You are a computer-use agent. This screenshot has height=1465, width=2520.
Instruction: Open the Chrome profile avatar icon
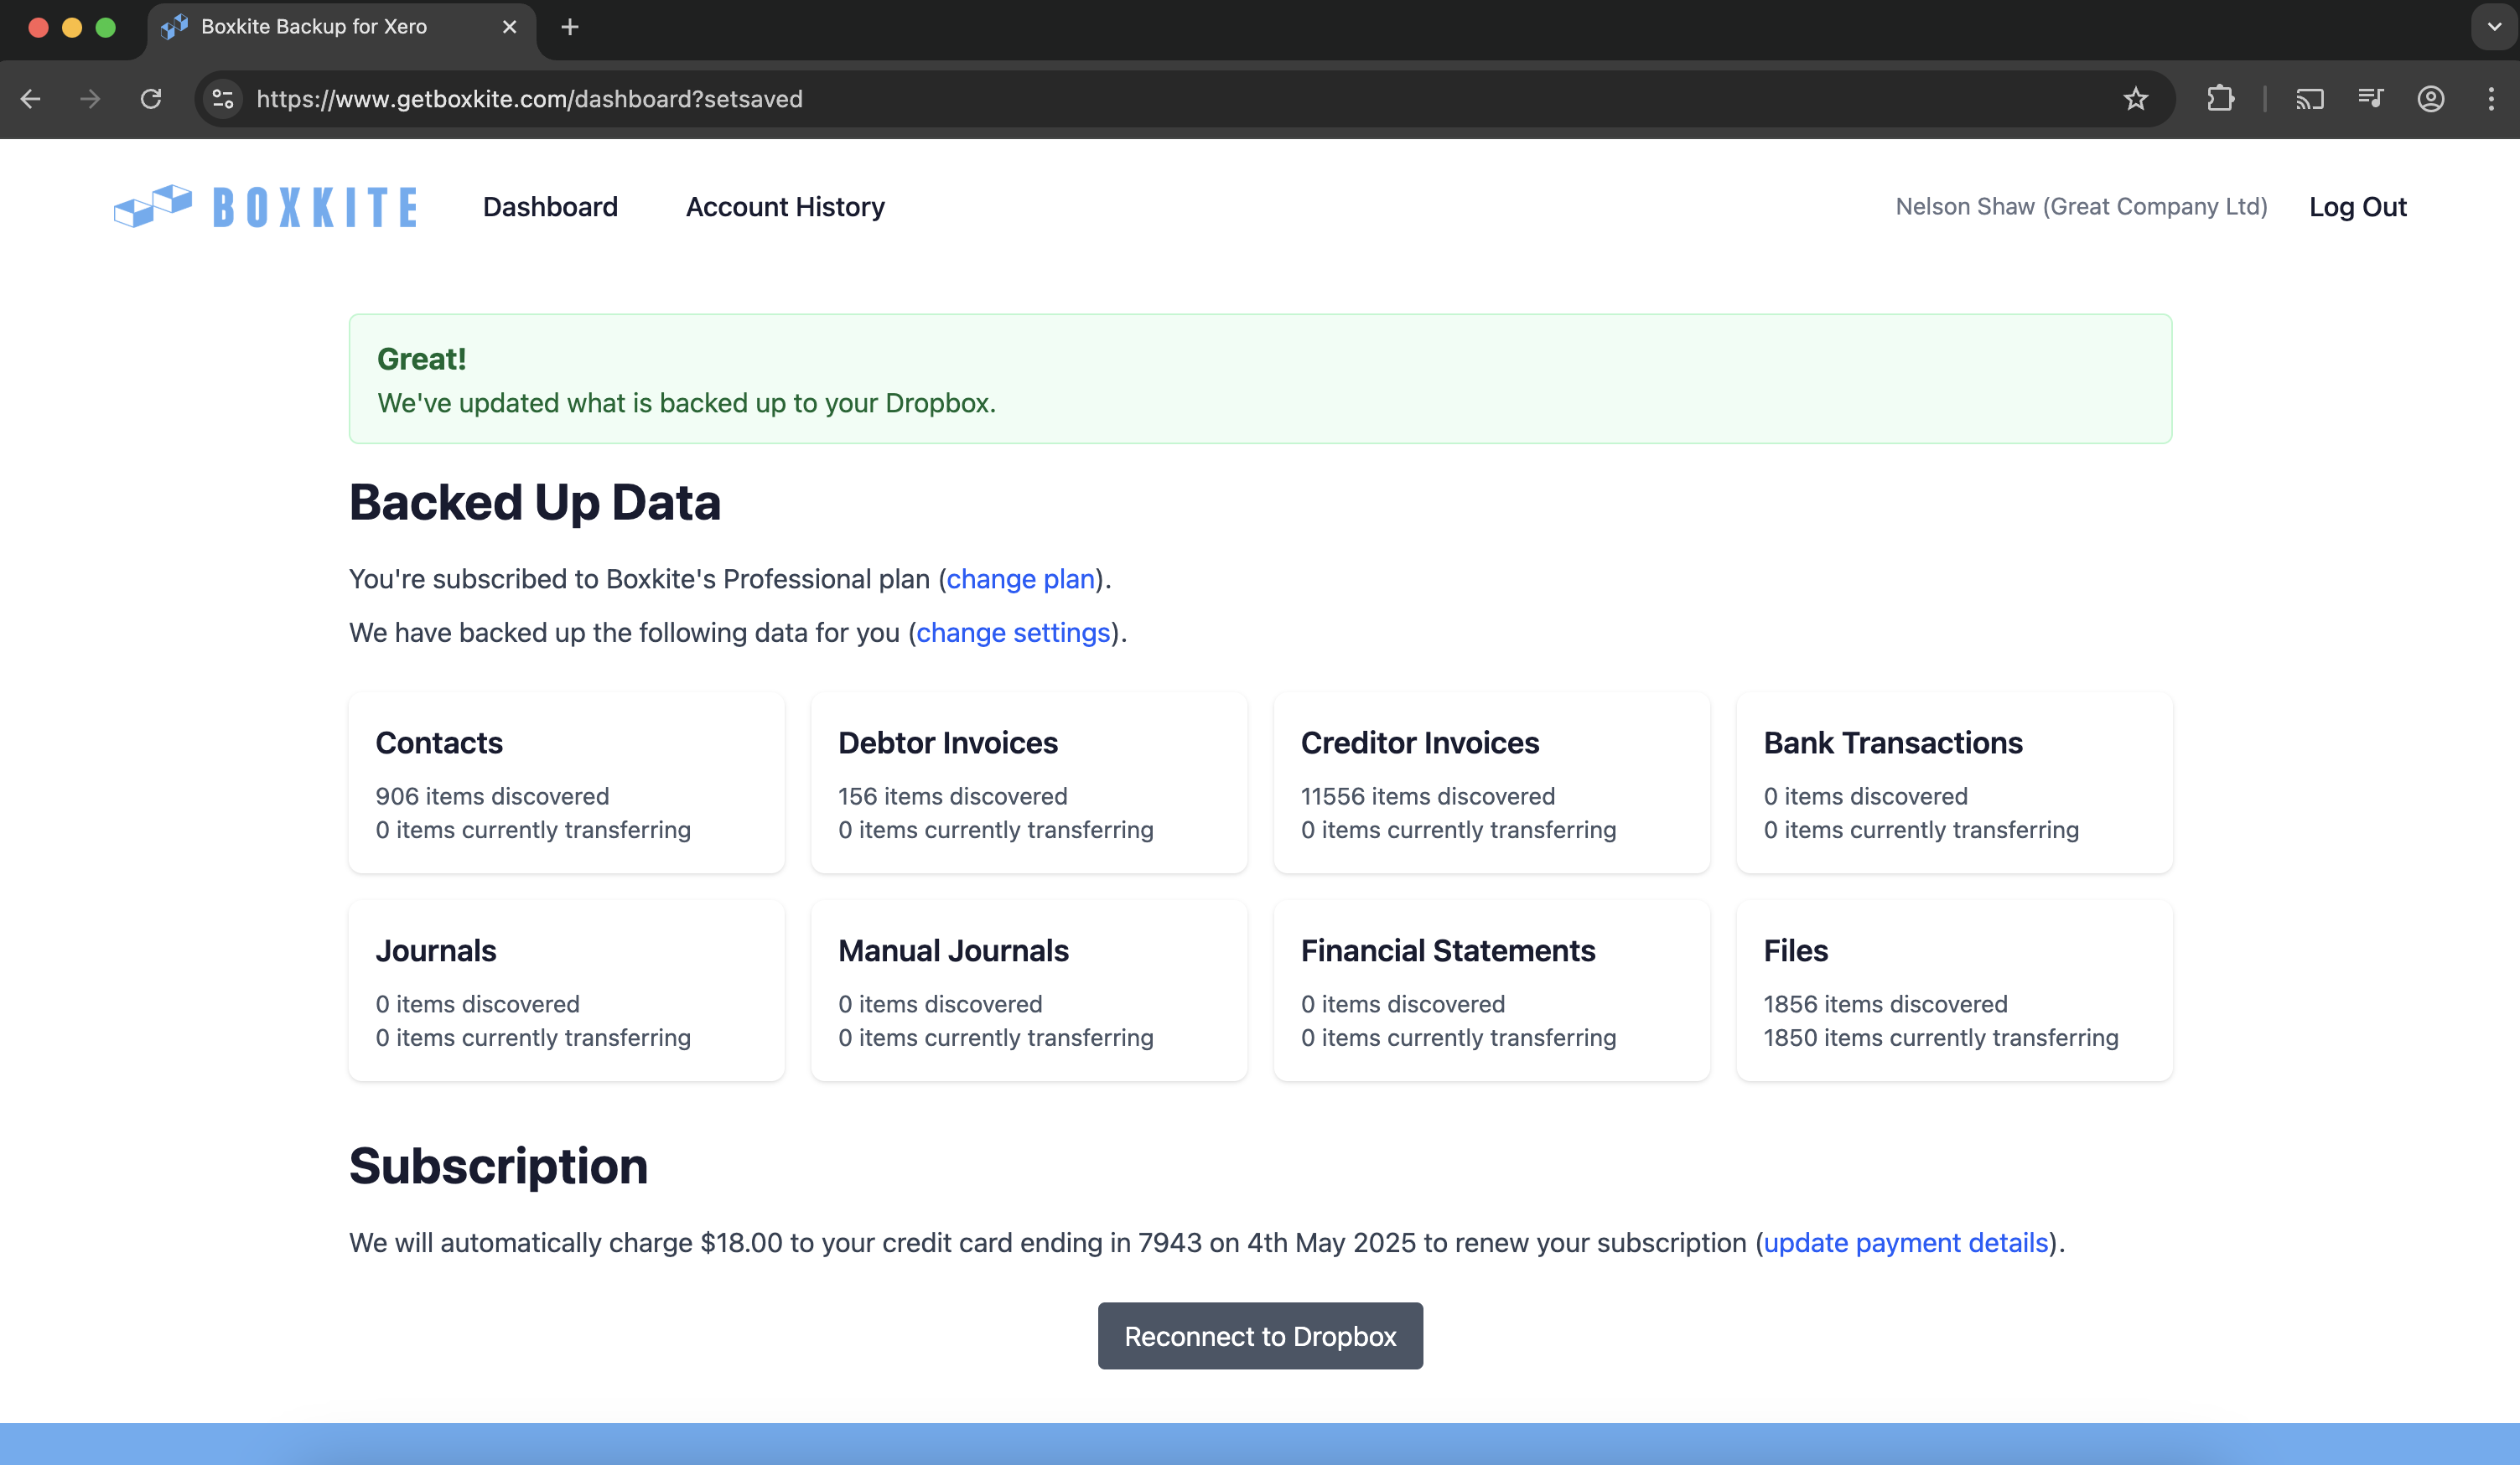[x=2431, y=99]
